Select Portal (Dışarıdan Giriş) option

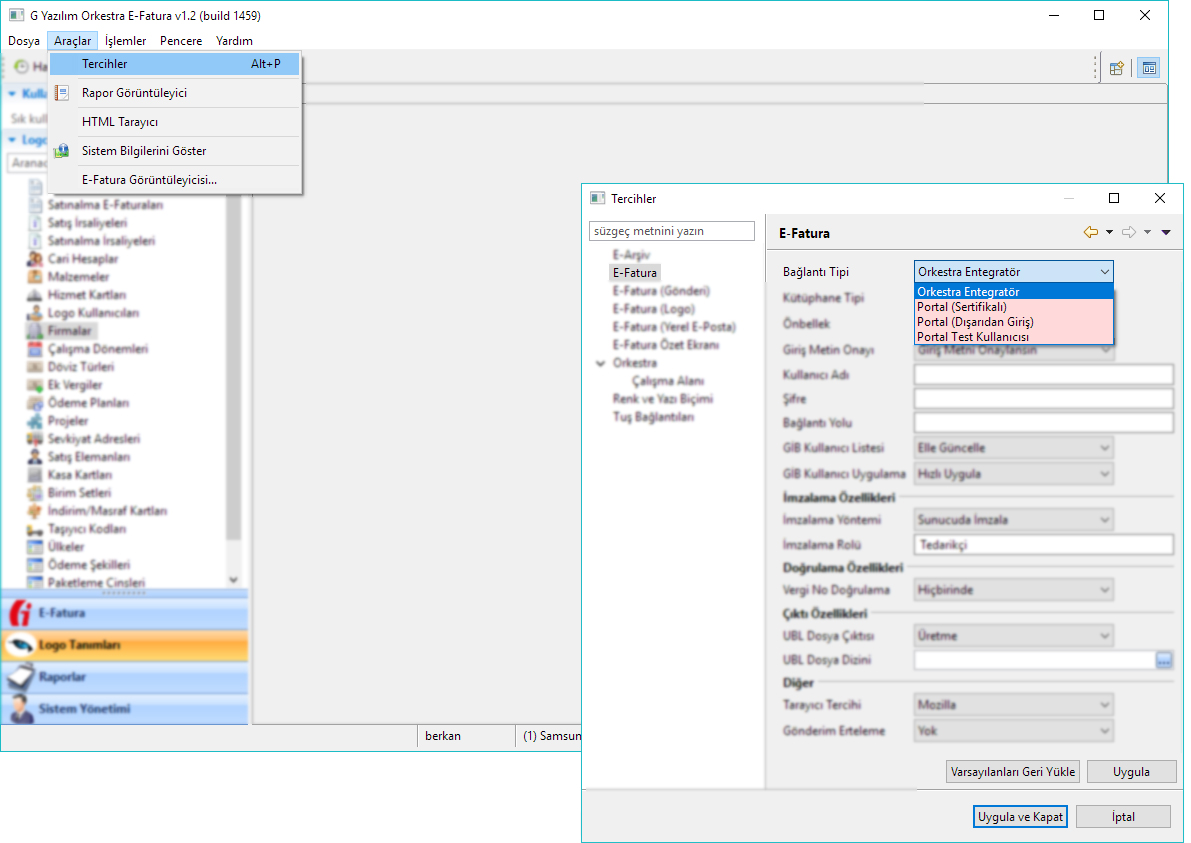coord(1014,322)
